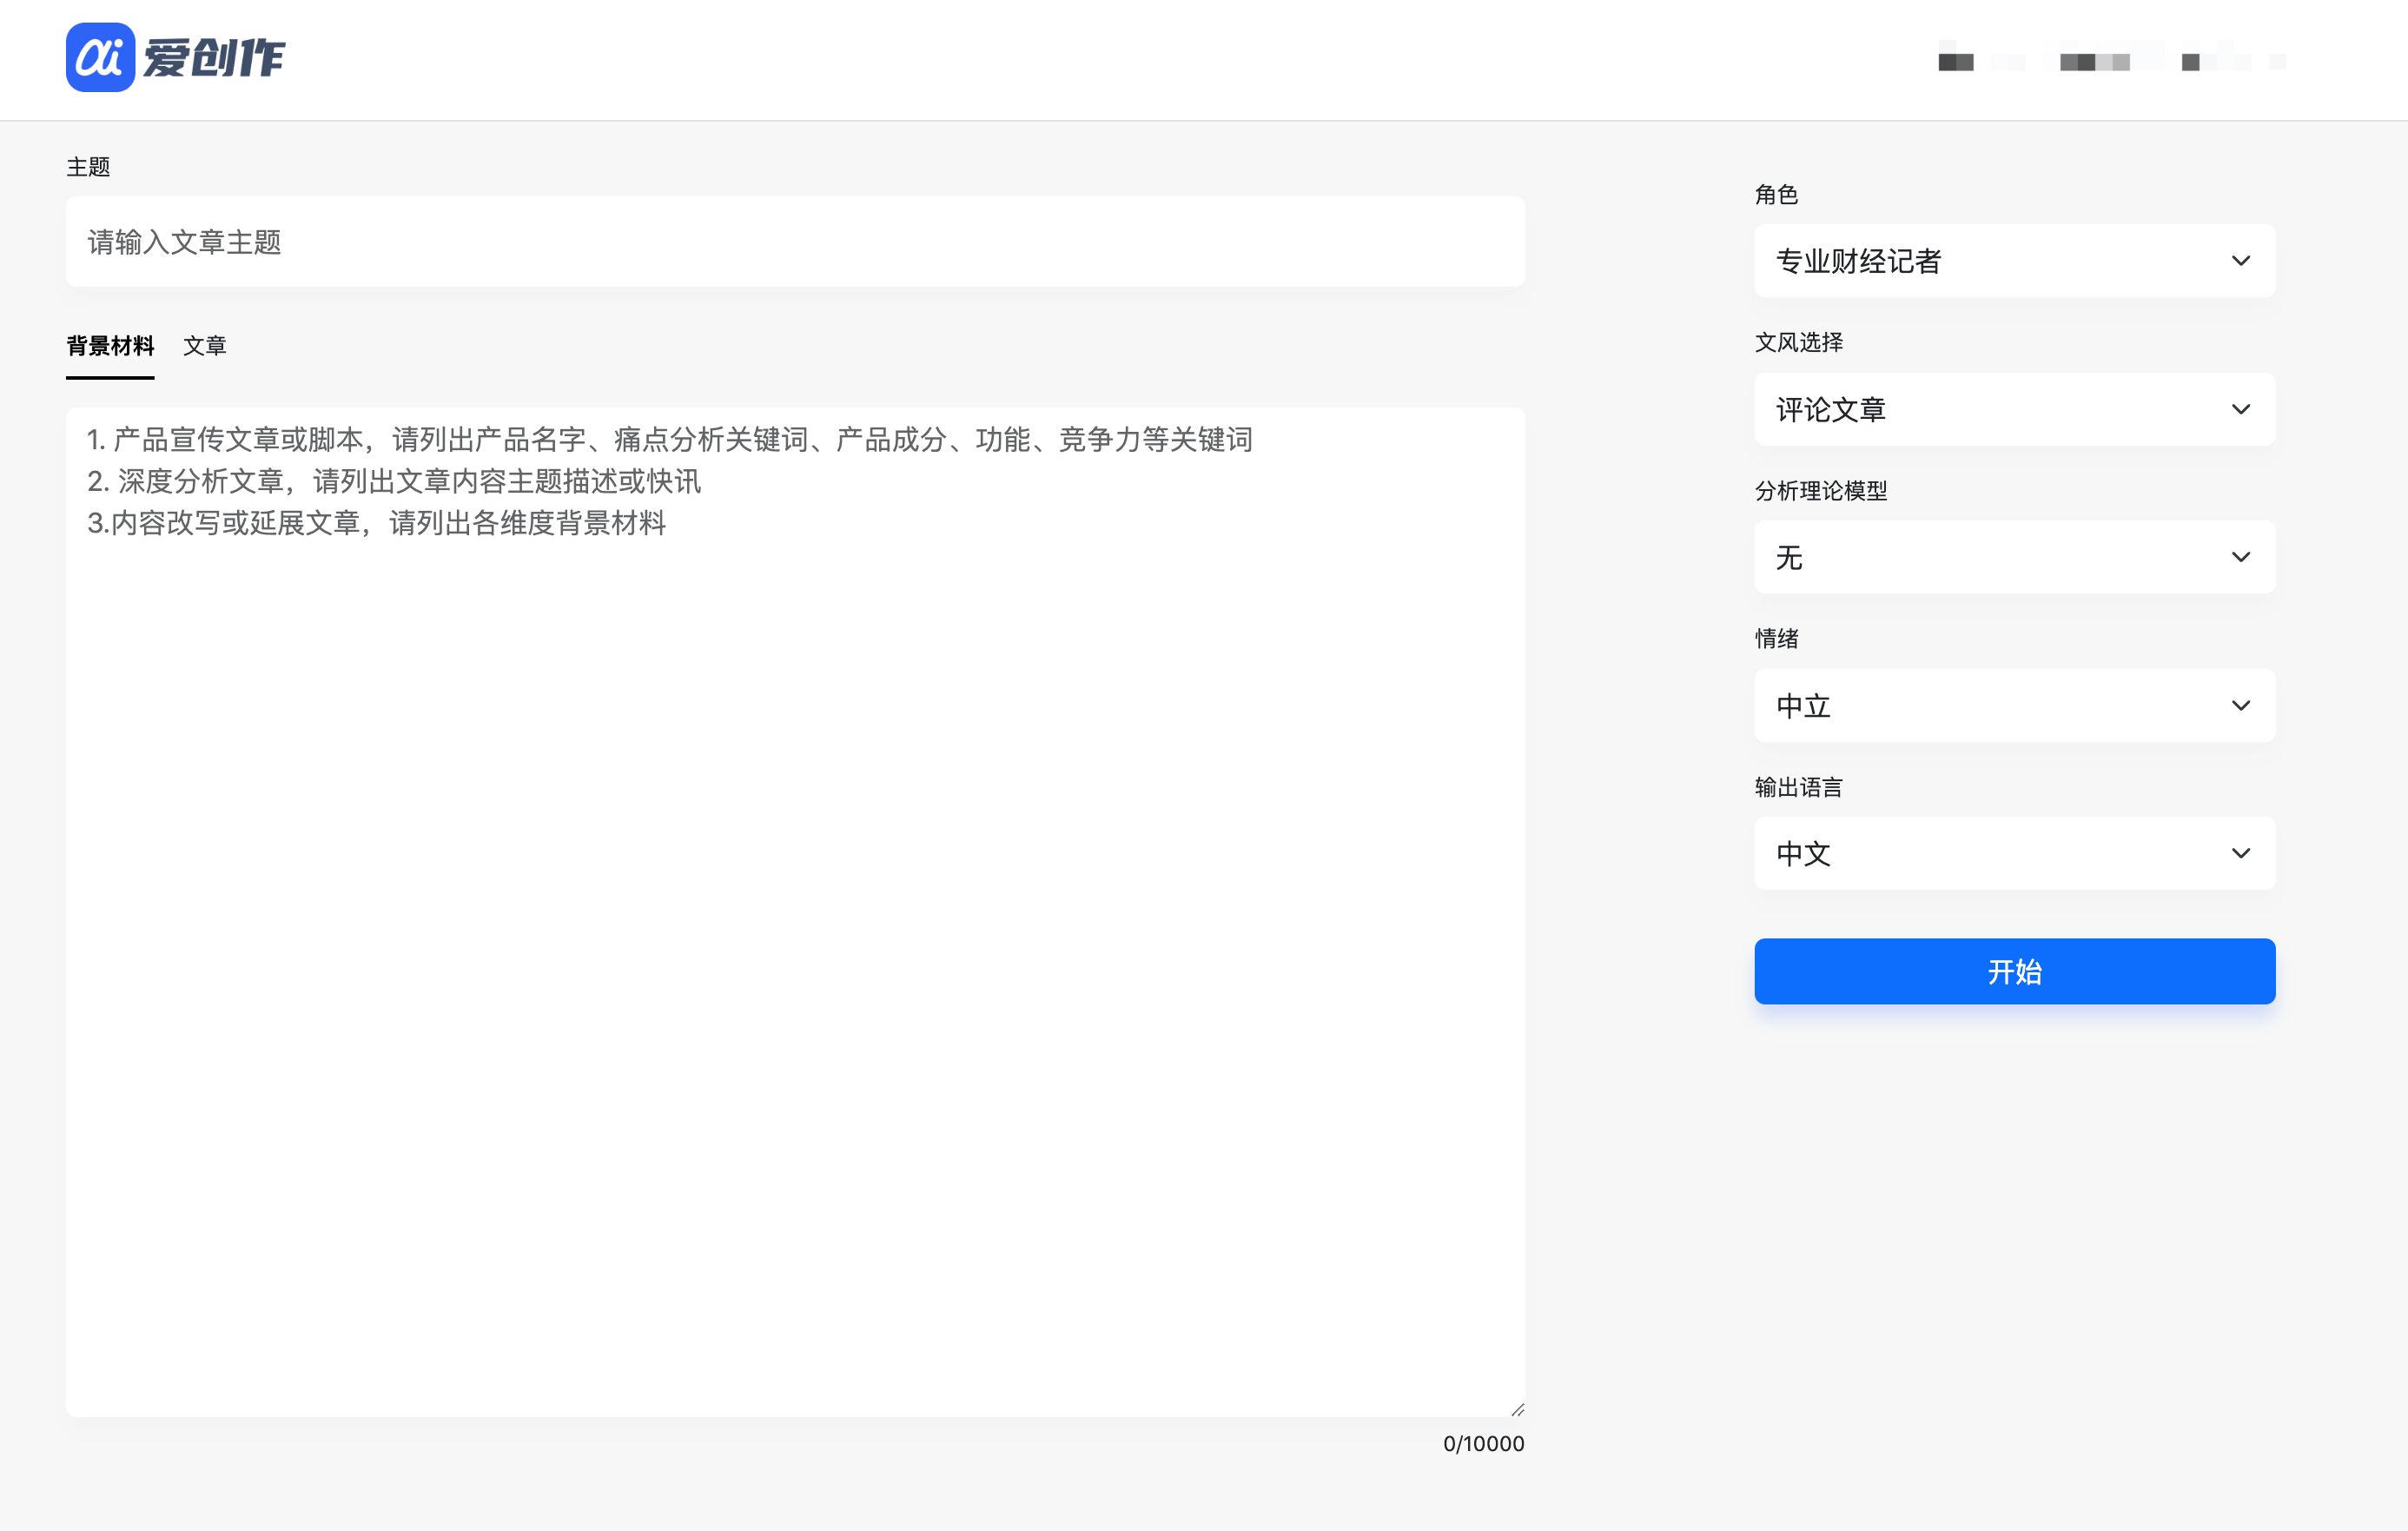Click the 0/10000 character counter
Image resolution: width=2408 pixels, height=1531 pixels.
tap(1483, 1444)
